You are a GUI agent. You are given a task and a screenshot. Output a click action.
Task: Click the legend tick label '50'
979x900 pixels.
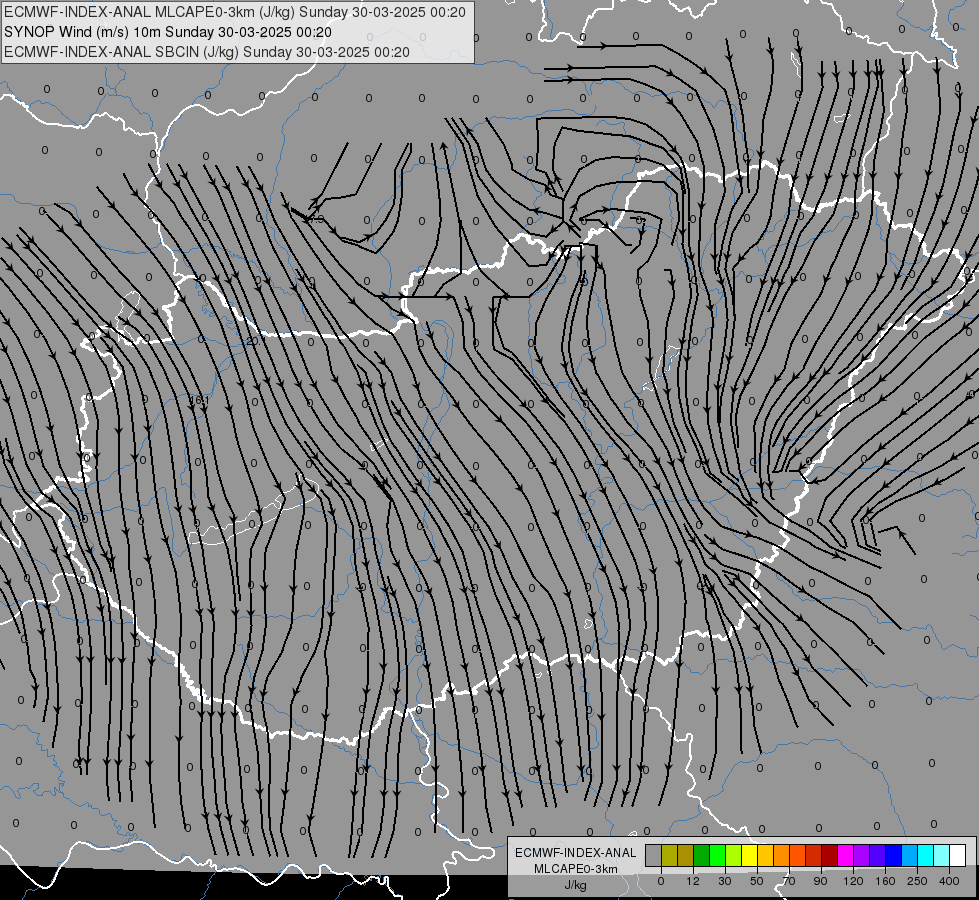757,881
